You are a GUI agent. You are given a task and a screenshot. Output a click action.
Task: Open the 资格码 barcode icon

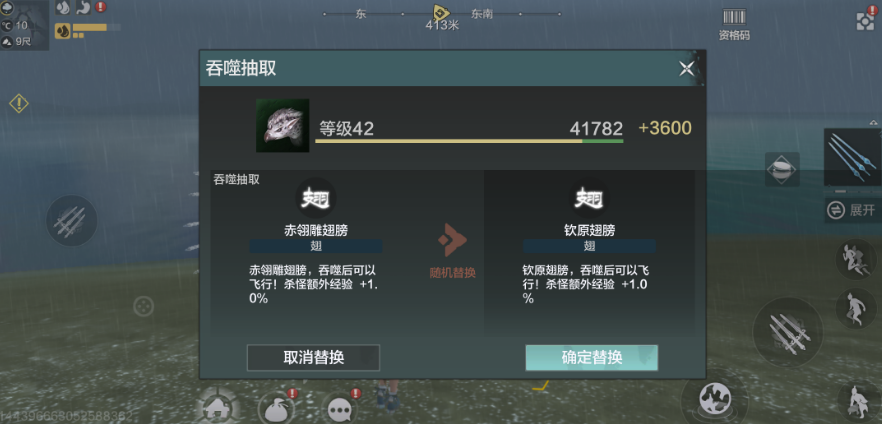tap(734, 25)
